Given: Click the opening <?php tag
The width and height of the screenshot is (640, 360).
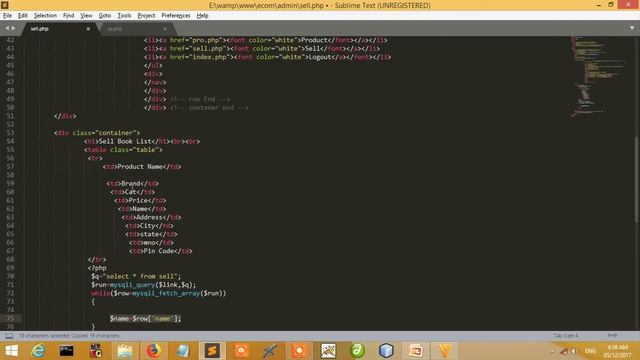Looking at the screenshot, I should 97,268.
